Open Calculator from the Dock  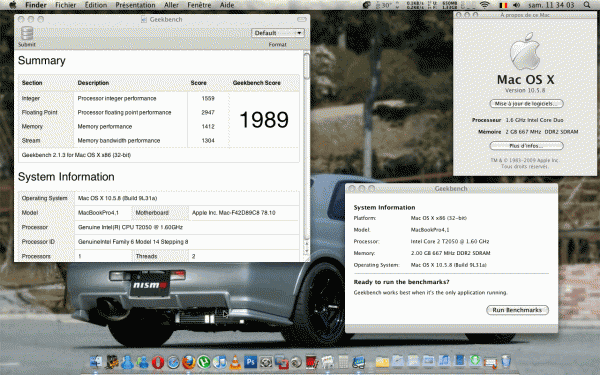click(343, 362)
